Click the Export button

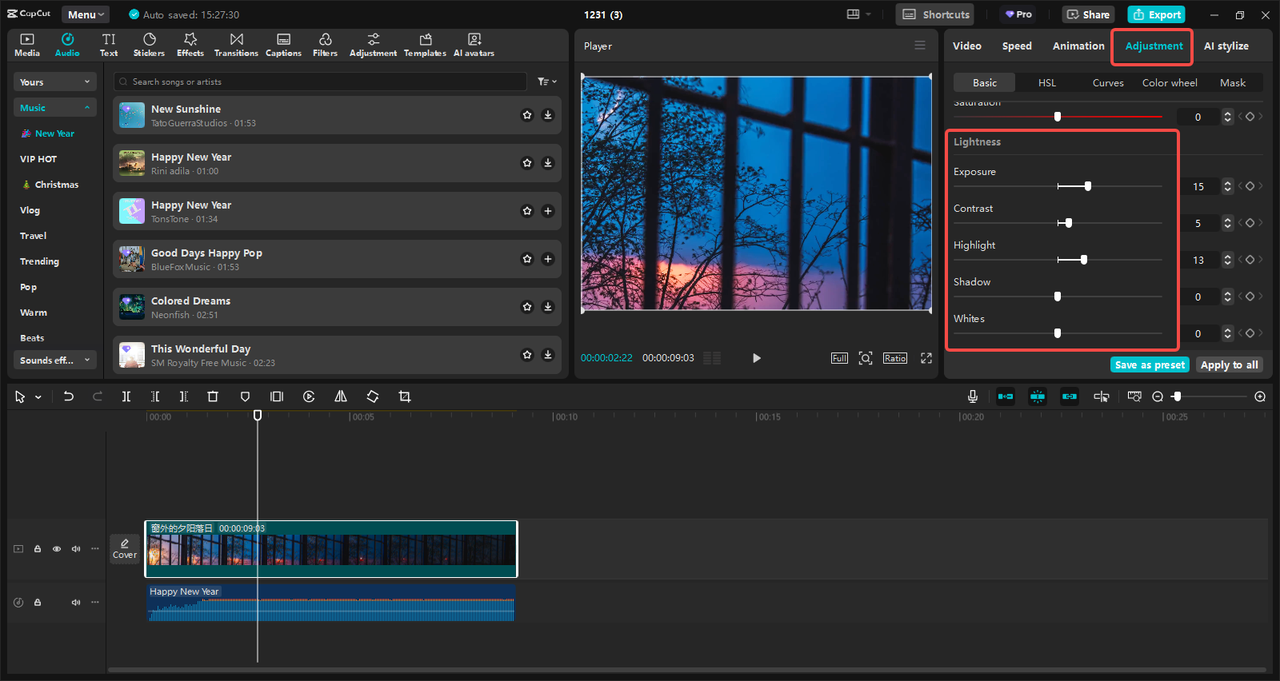[x=1156, y=15]
